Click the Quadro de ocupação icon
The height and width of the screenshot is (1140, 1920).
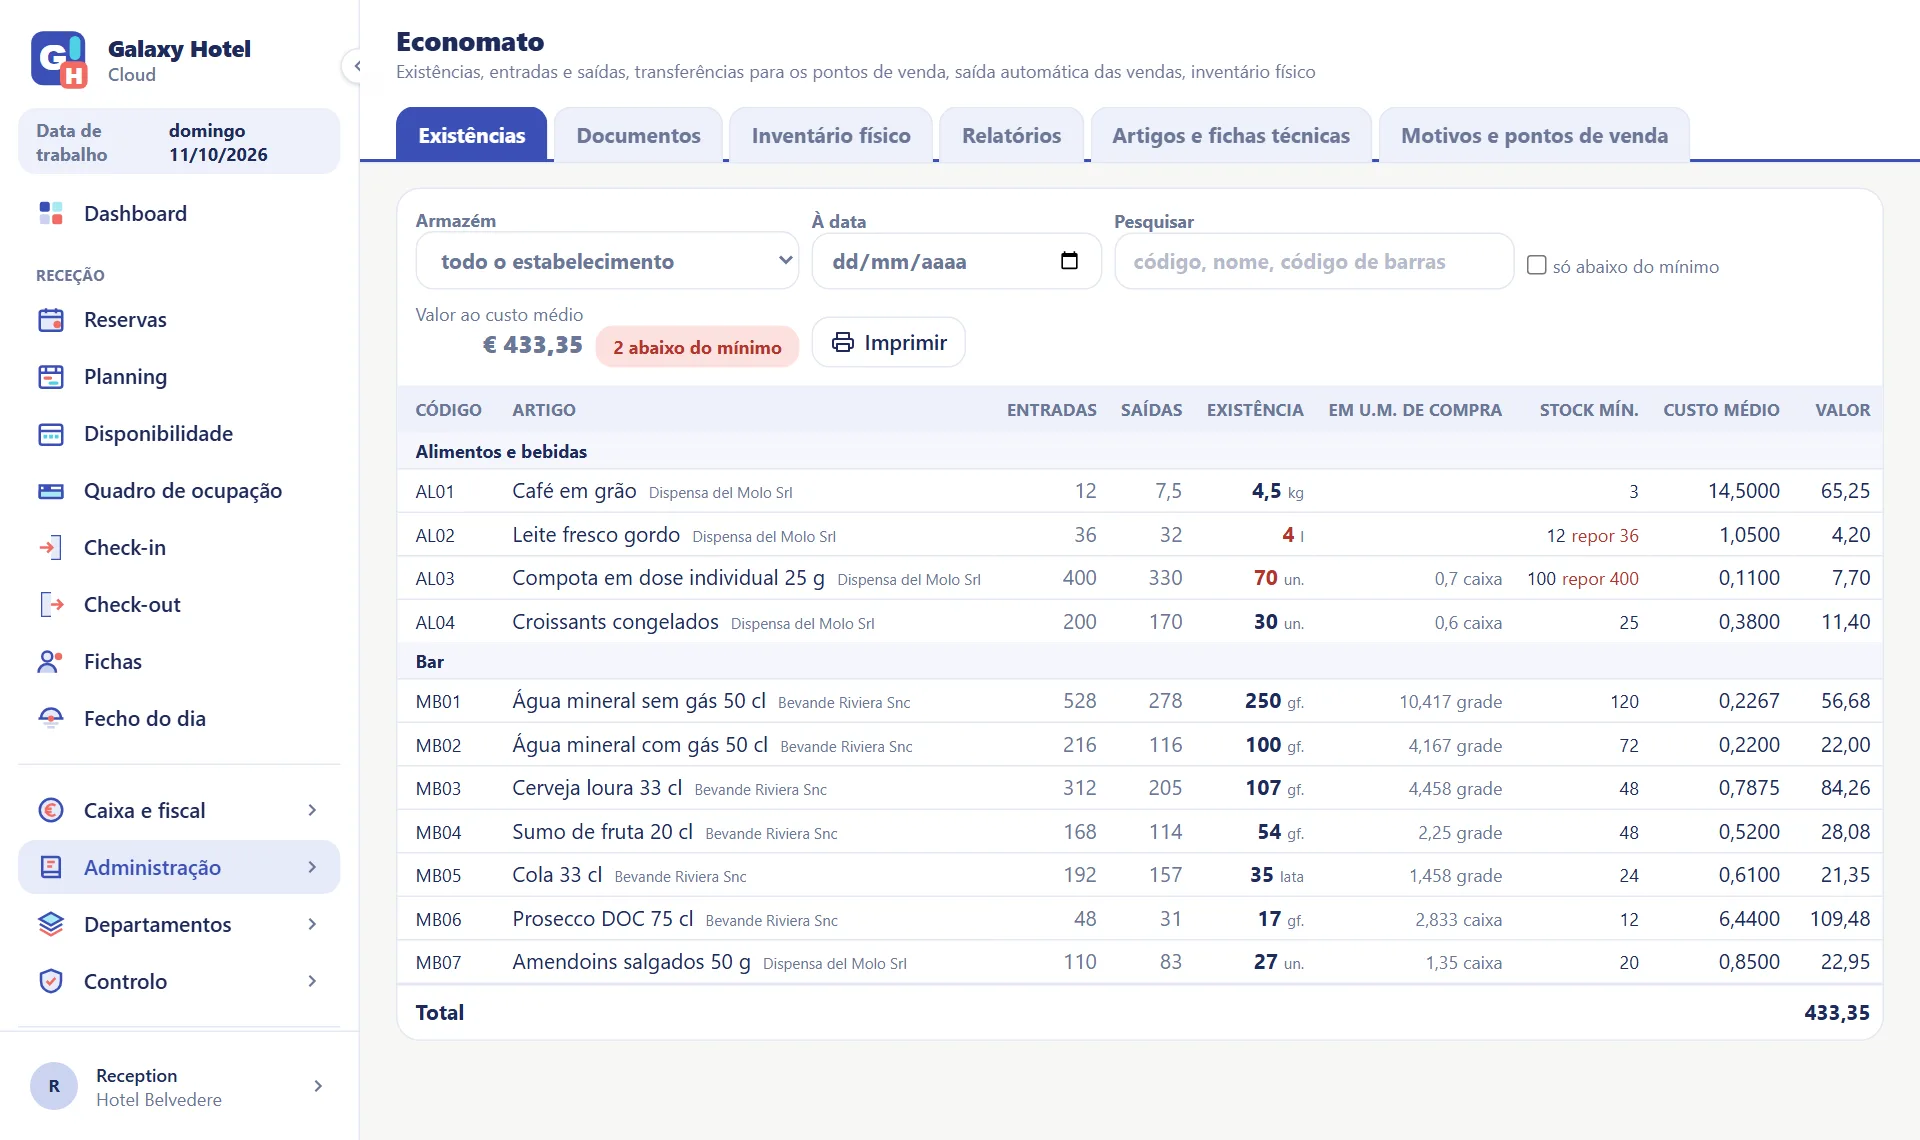pos(51,491)
